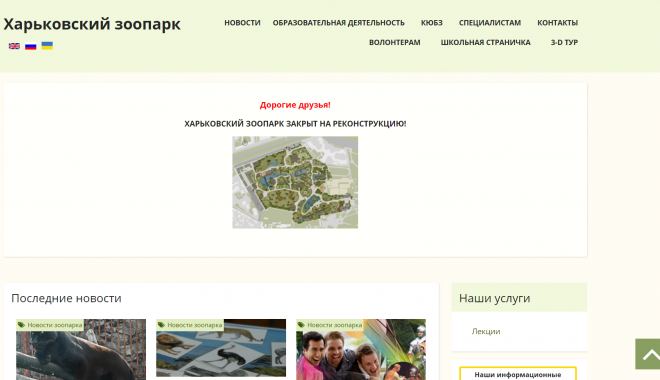Viewport: 660px width, 380px height.
Task: Open the Специалистам menu item
Action: click(x=490, y=23)
